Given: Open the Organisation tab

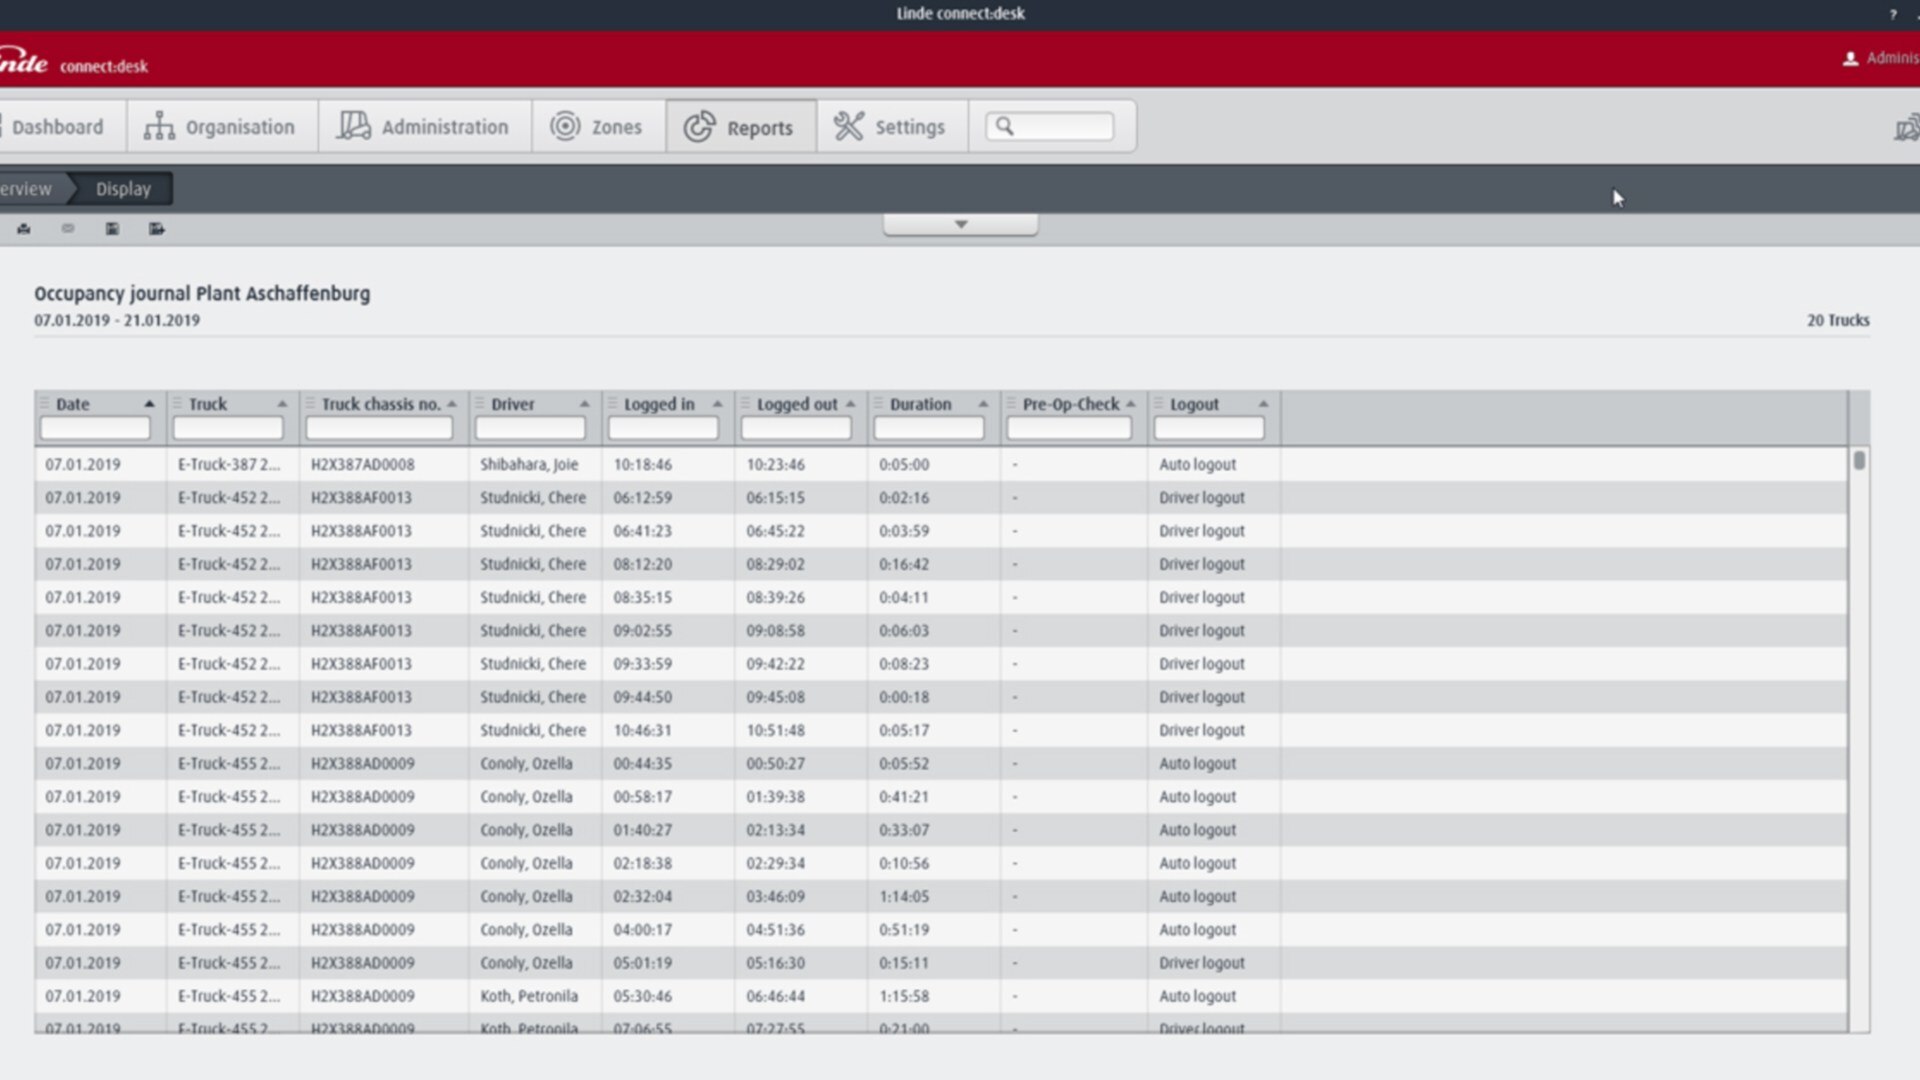Looking at the screenshot, I should [x=221, y=127].
